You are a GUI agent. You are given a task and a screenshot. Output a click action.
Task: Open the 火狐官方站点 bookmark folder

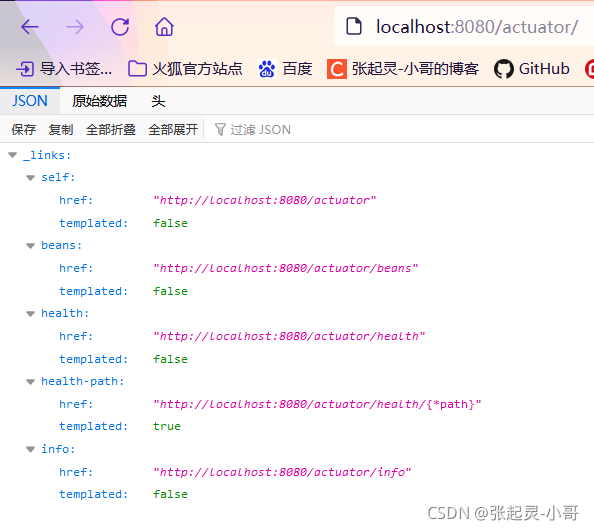coord(185,69)
